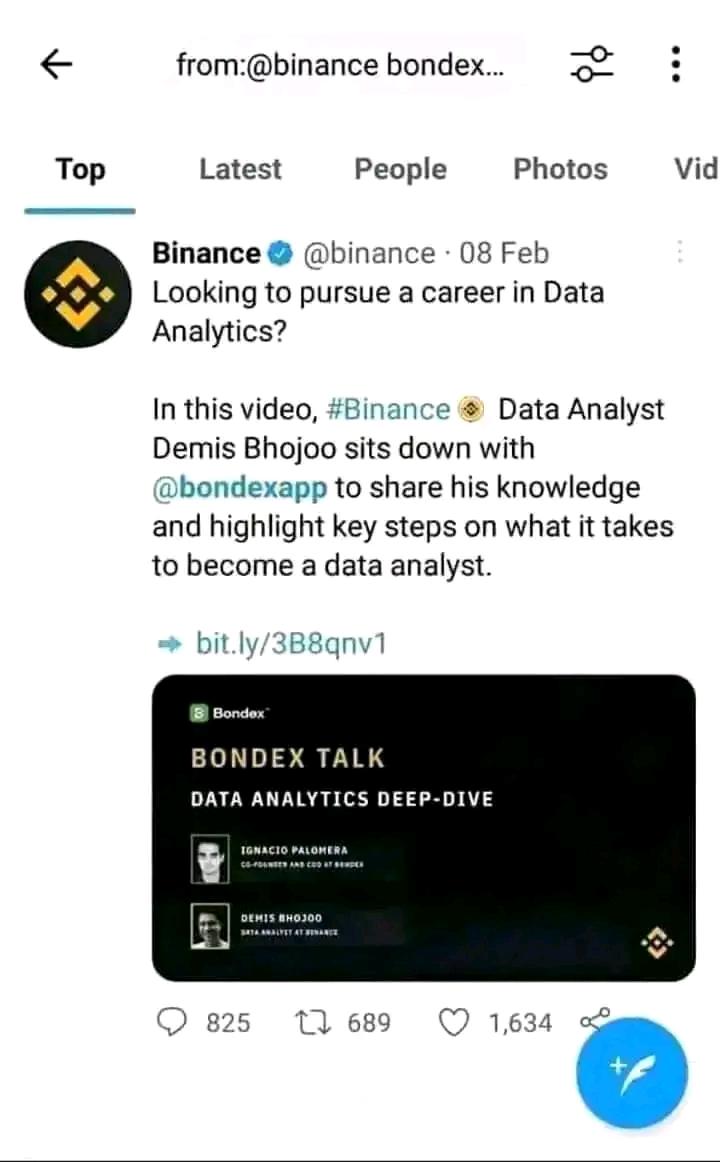Like the Binance tweet
This screenshot has height=1162, width=720.
pos(455,1022)
